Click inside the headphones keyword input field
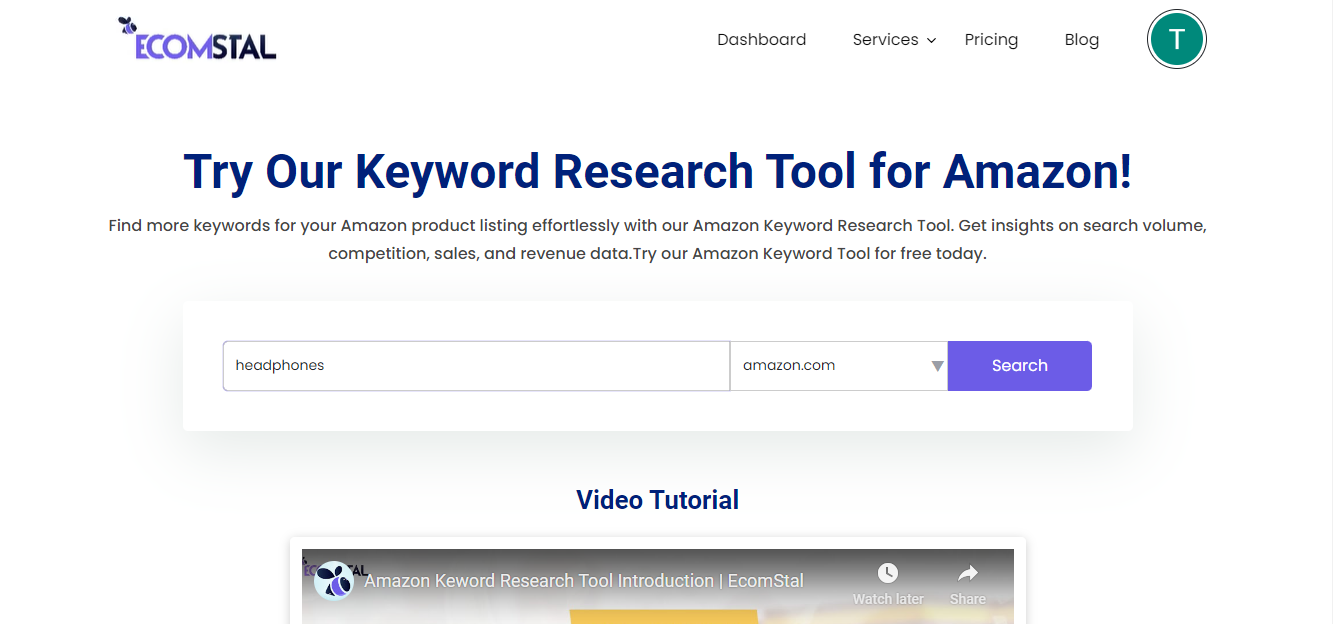Viewport: 1333px width, 624px height. 476,365
